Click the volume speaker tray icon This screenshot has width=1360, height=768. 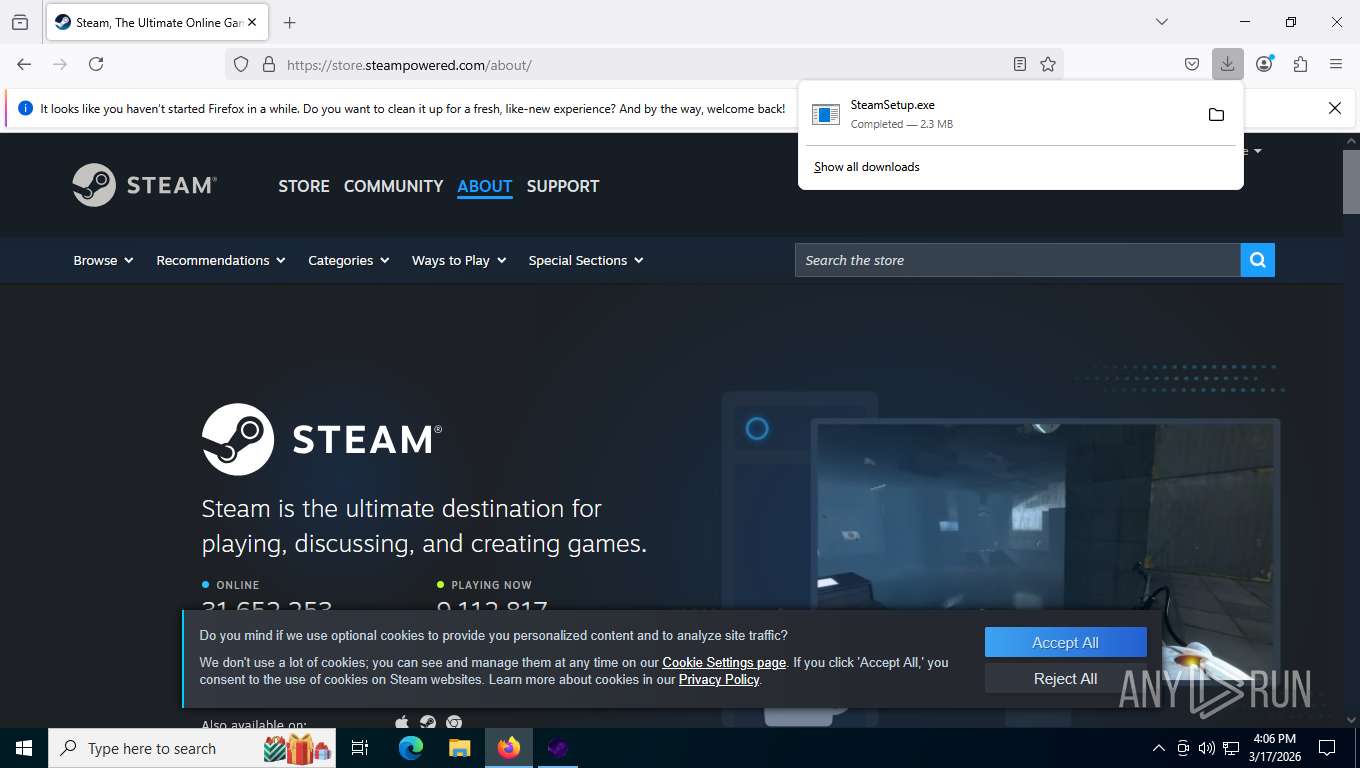(x=1207, y=748)
